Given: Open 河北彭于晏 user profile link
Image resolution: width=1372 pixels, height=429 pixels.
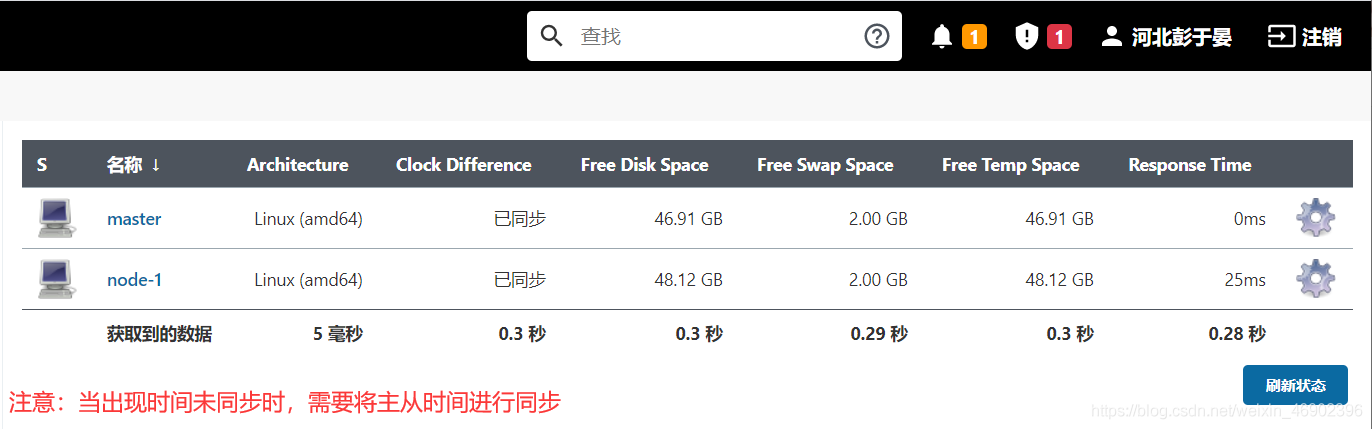Looking at the screenshot, I should [x=1166, y=37].
